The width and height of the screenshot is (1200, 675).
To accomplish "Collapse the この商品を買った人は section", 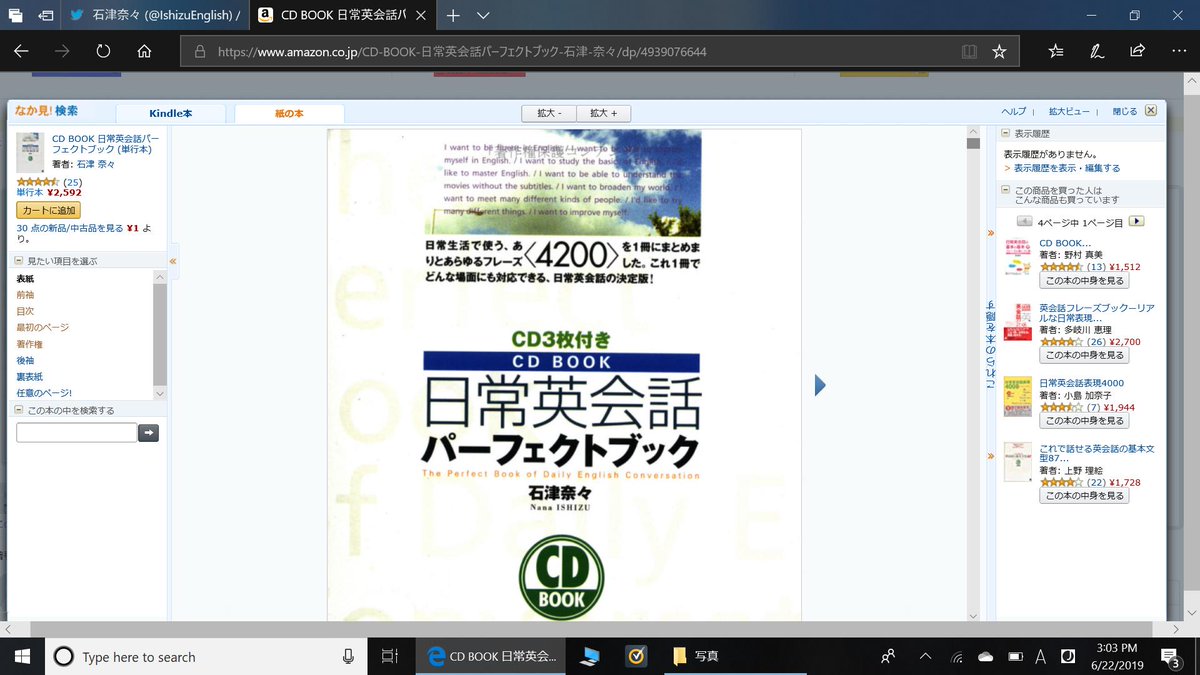I will pos(1007,189).
